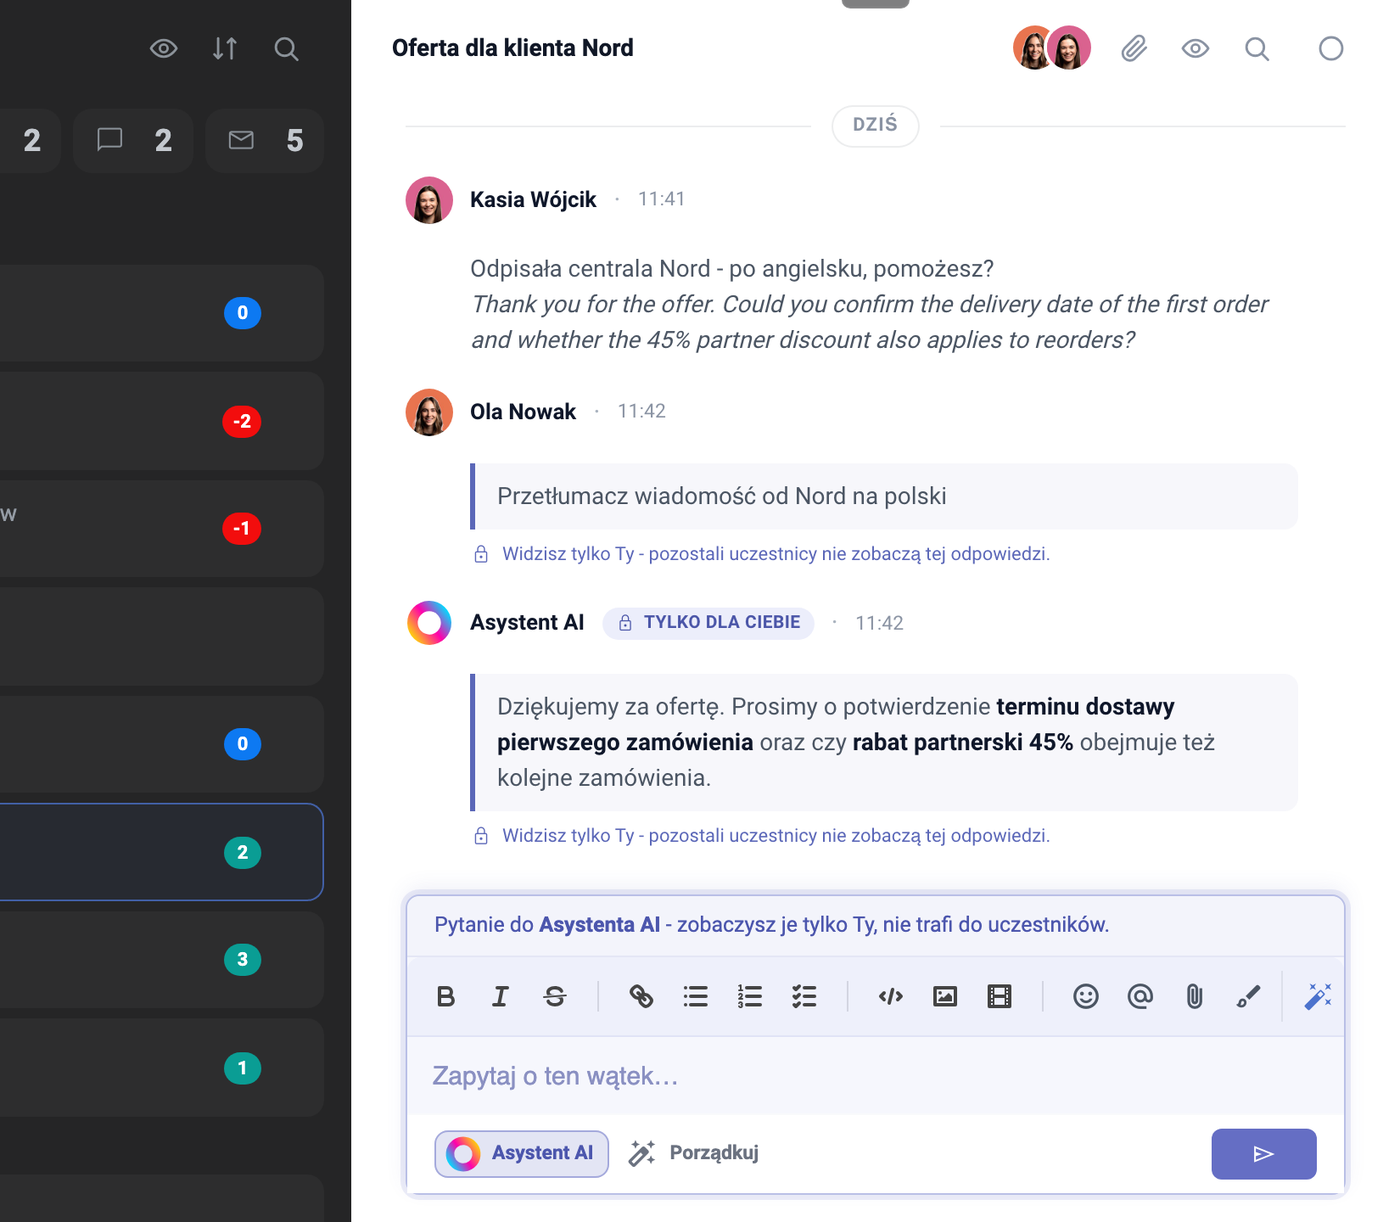Viewport: 1400px width, 1222px height.
Task: Toggle bold formatting in the editor
Action: tap(446, 996)
